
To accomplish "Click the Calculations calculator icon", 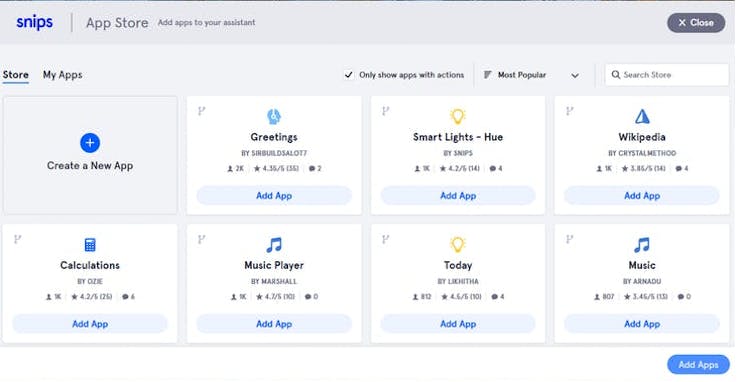I will tap(90, 245).
